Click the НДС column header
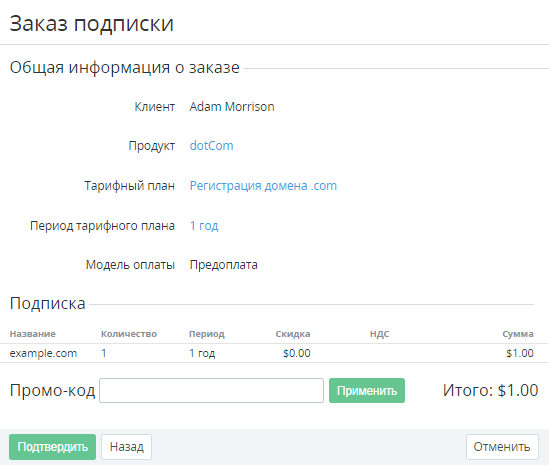This screenshot has height=465, width=549. 380,334
